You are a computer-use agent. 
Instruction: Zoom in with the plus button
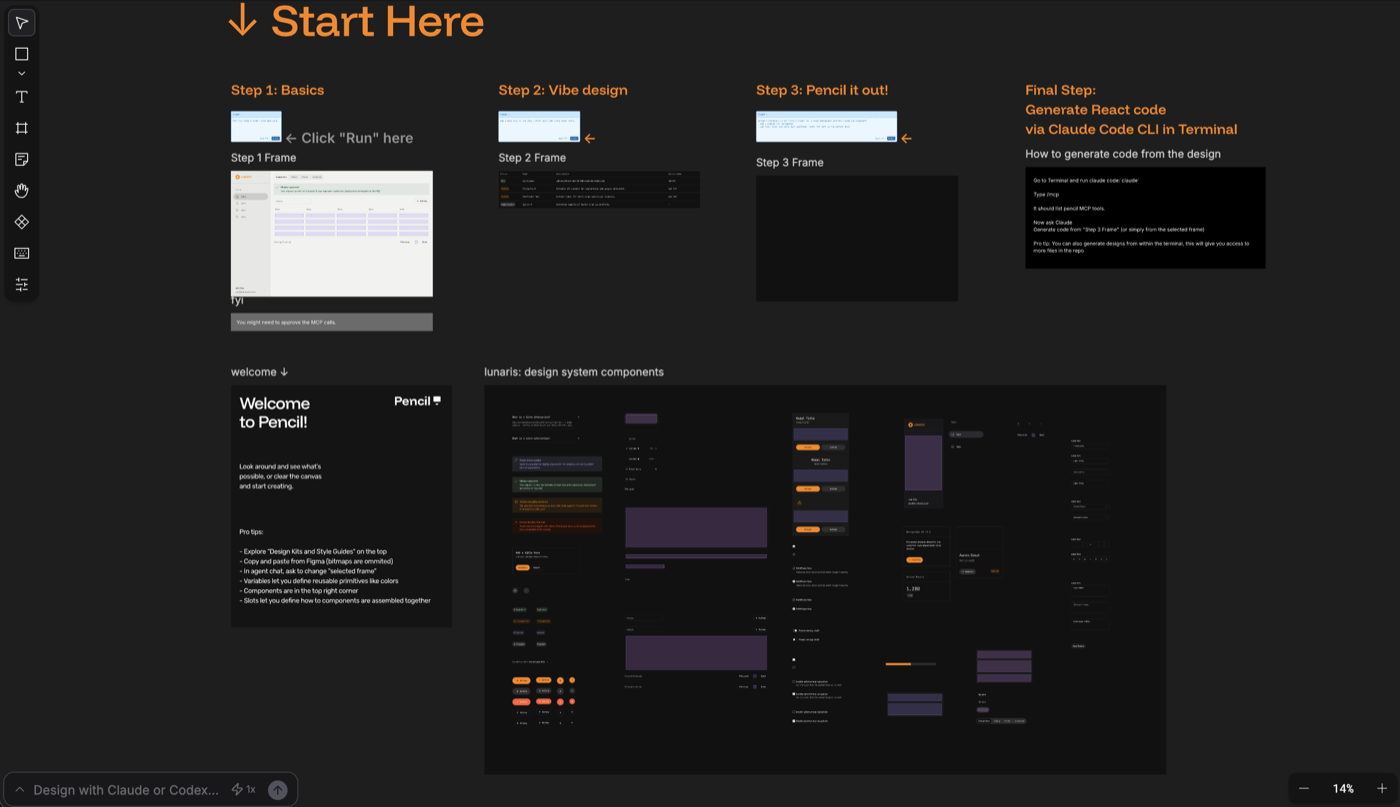pyautogui.click(x=1382, y=789)
